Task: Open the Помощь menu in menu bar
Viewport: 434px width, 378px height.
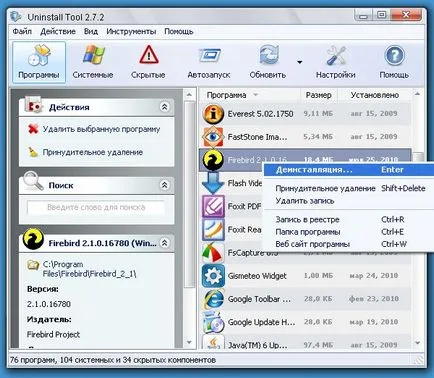Action: pyautogui.click(x=179, y=31)
